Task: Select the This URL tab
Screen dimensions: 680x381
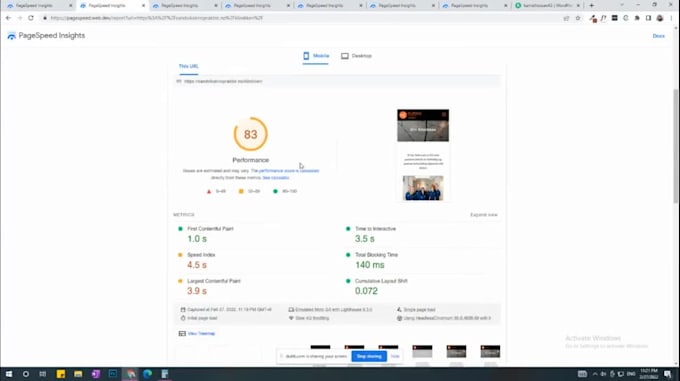Action: (188, 66)
